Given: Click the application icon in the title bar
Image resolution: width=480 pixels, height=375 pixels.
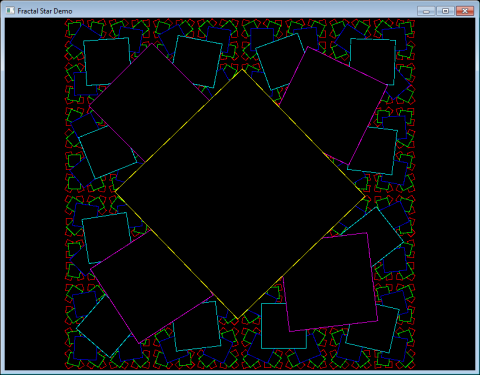Looking at the screenshot, I should (x=10, y=11).
